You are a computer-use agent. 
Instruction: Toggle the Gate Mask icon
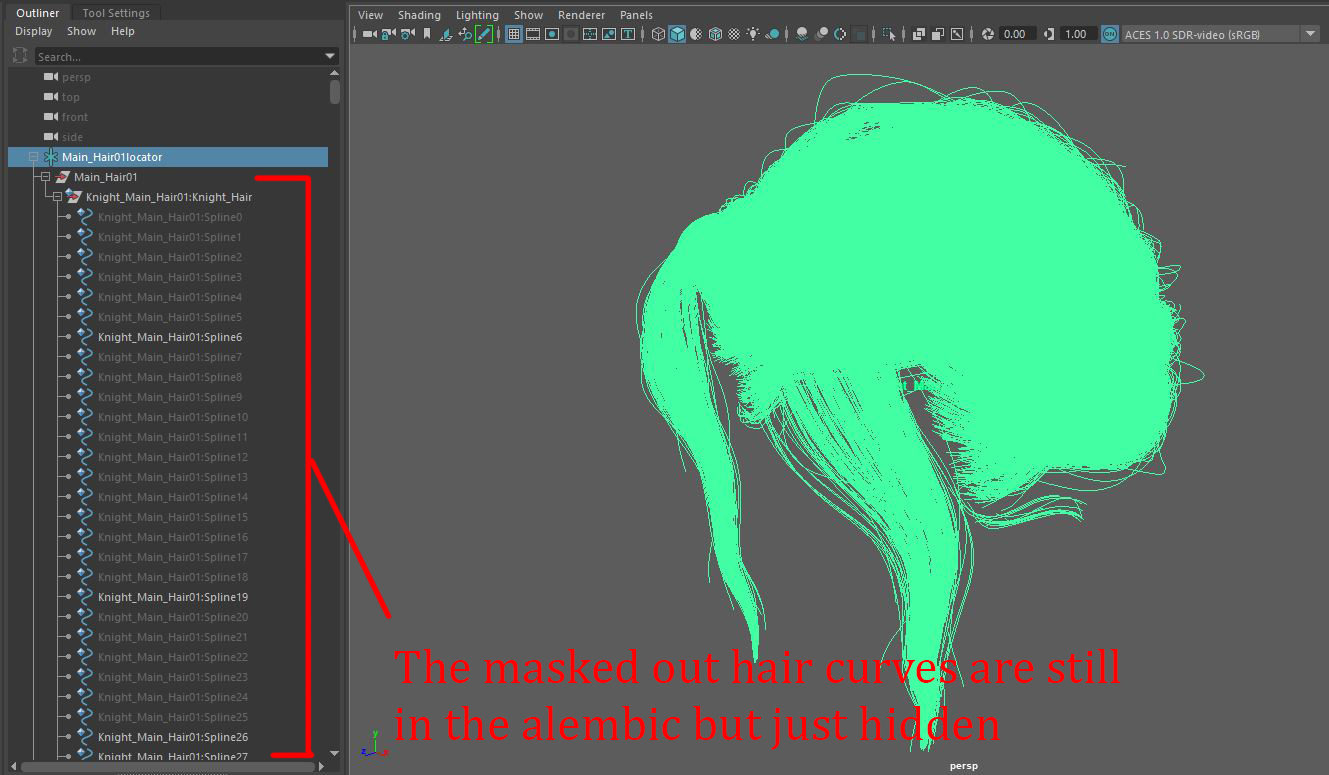571,34
